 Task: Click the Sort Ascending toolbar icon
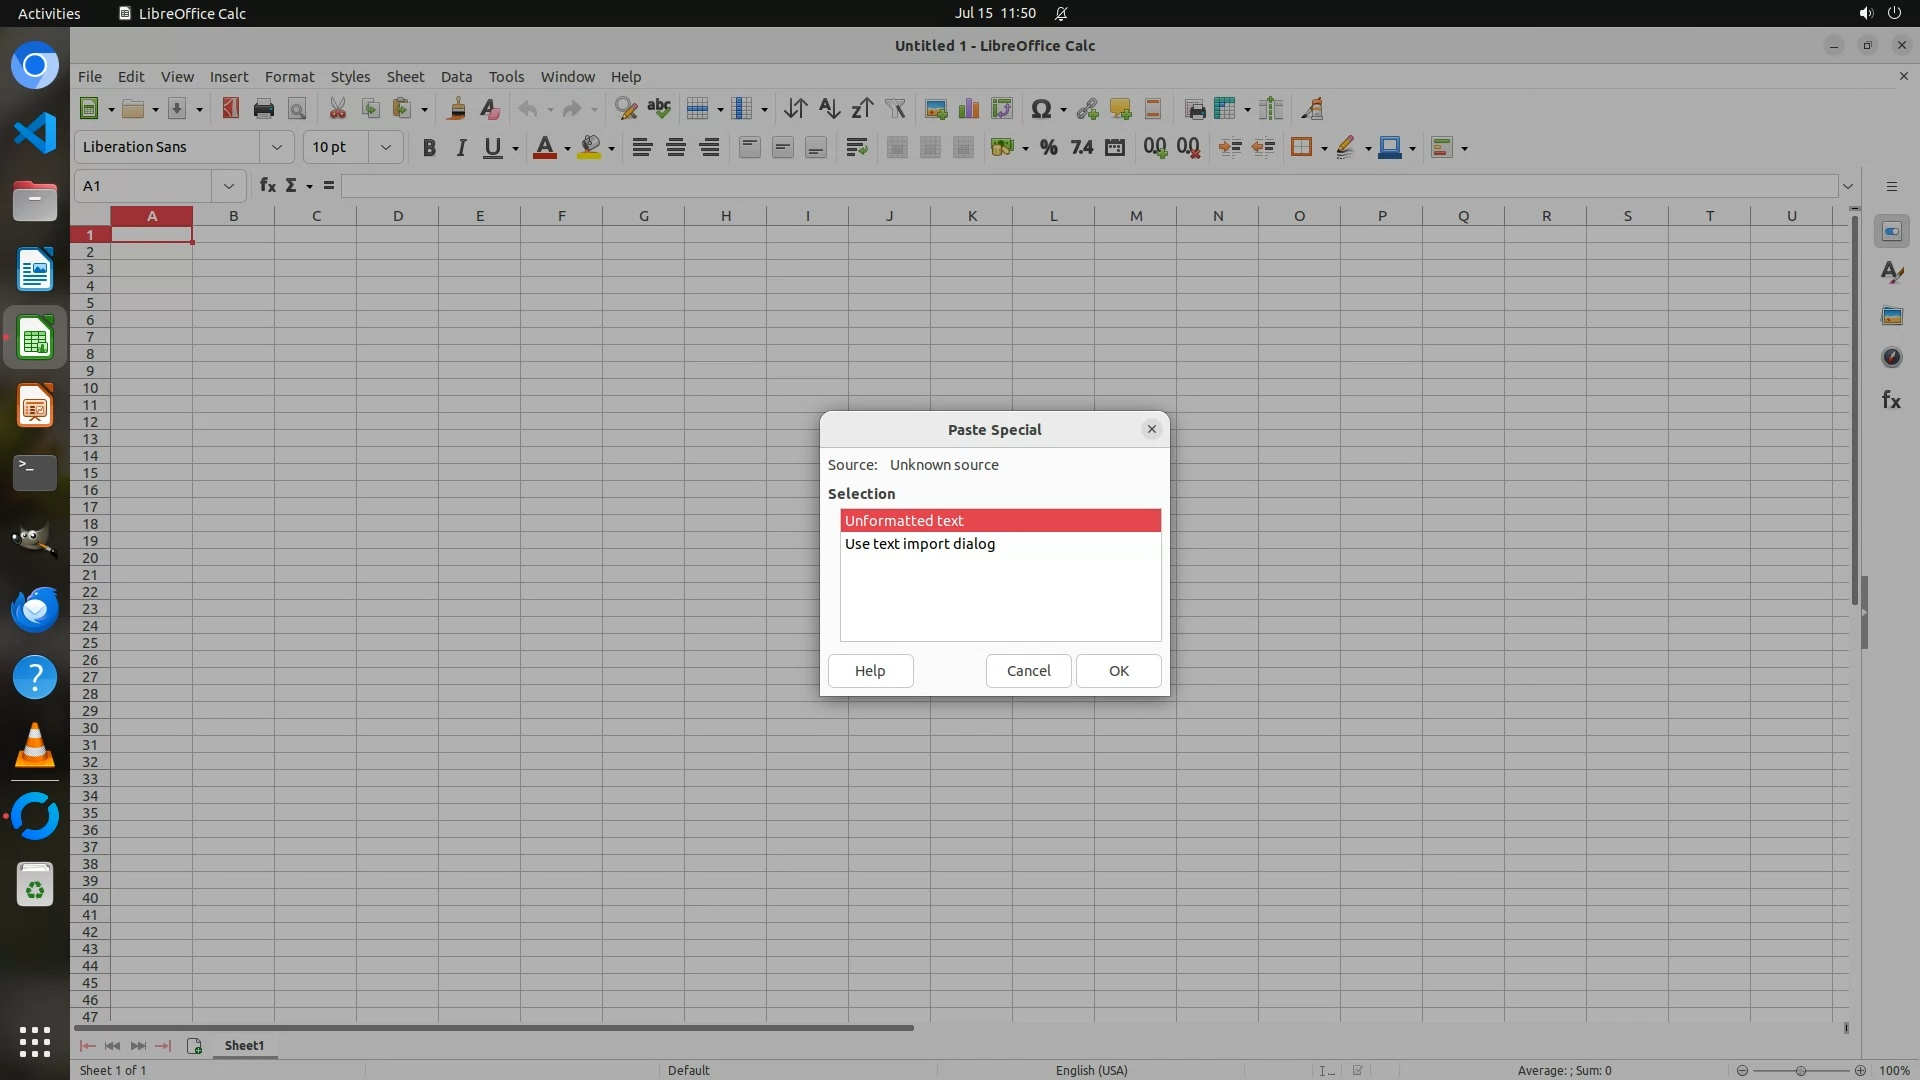click(x=829, y=109)
